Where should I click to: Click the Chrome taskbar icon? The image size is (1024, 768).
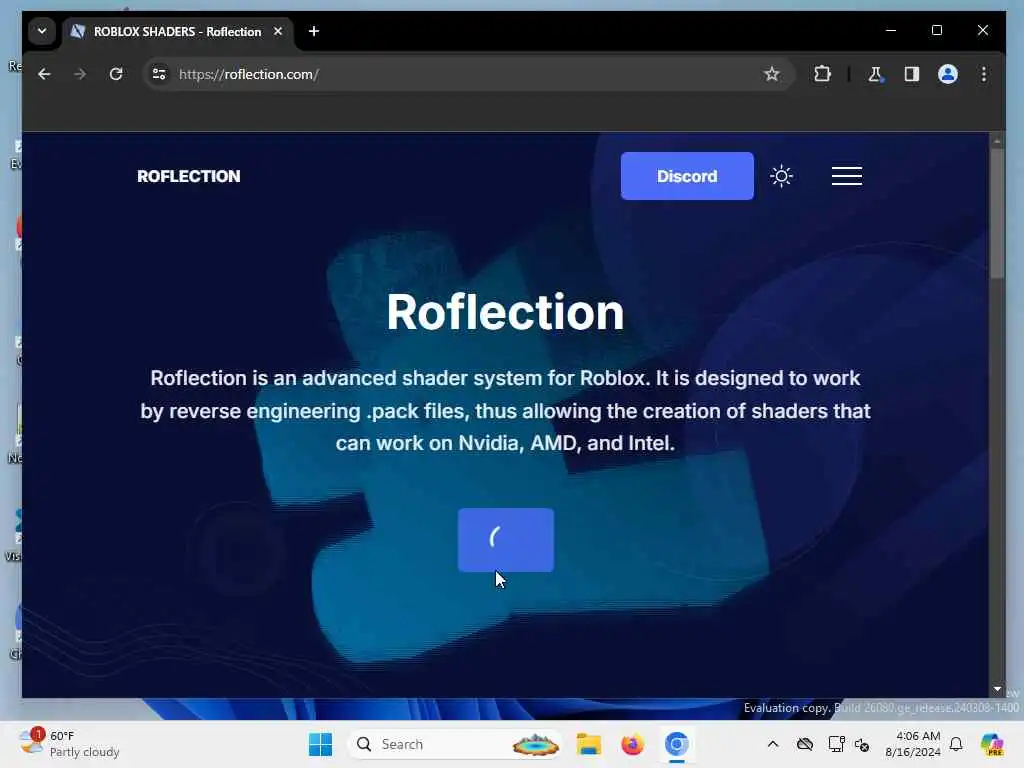pos(677,744)
